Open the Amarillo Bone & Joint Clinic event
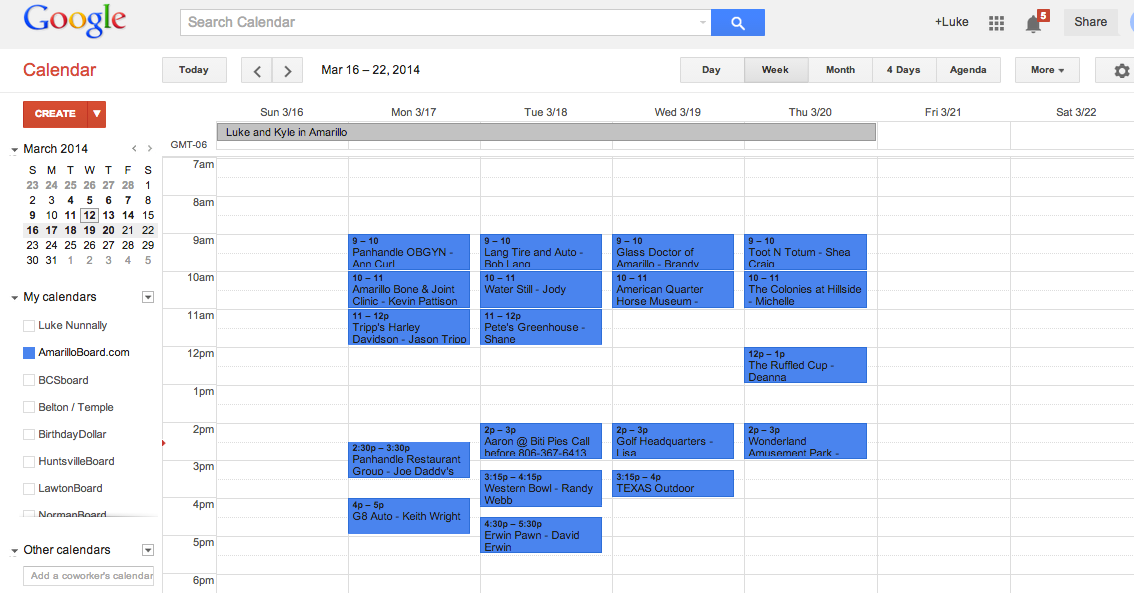Image resolution: width=1134 pixels, height=593 pixels. [x=409, y=289]
